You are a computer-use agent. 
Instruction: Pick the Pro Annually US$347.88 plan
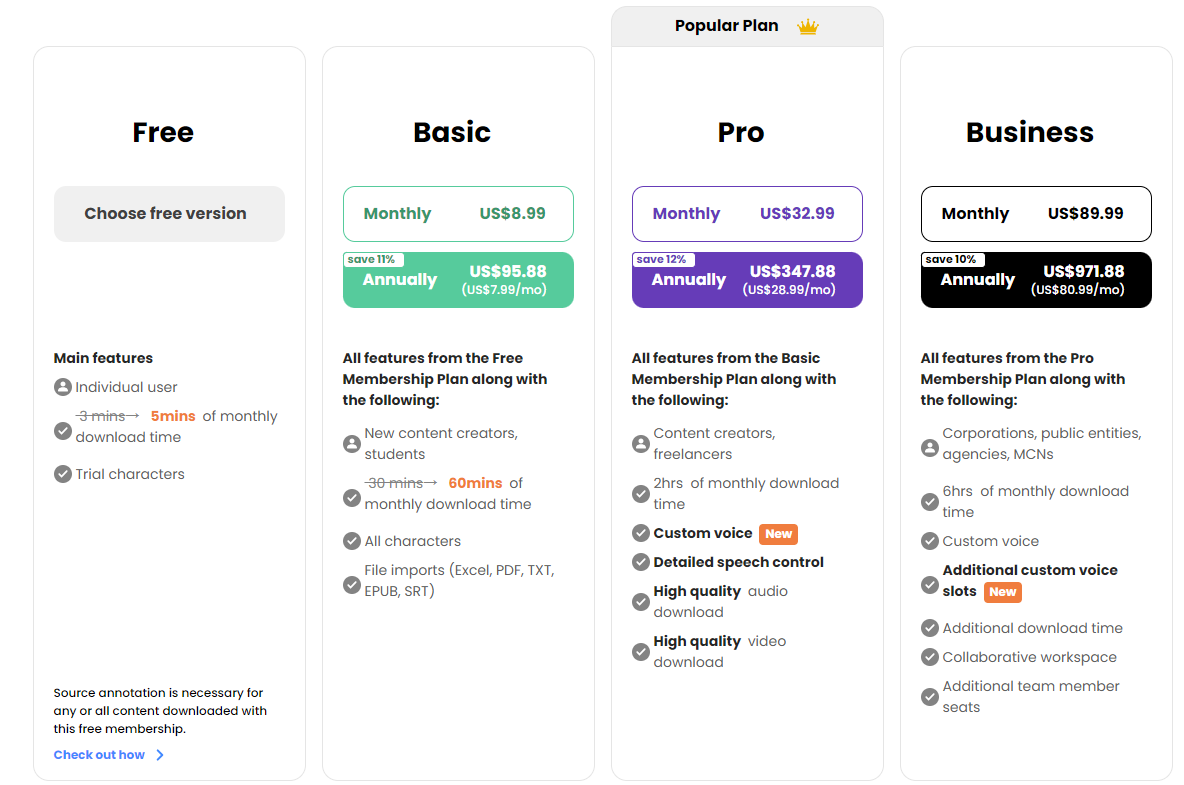tap(747, 280)
